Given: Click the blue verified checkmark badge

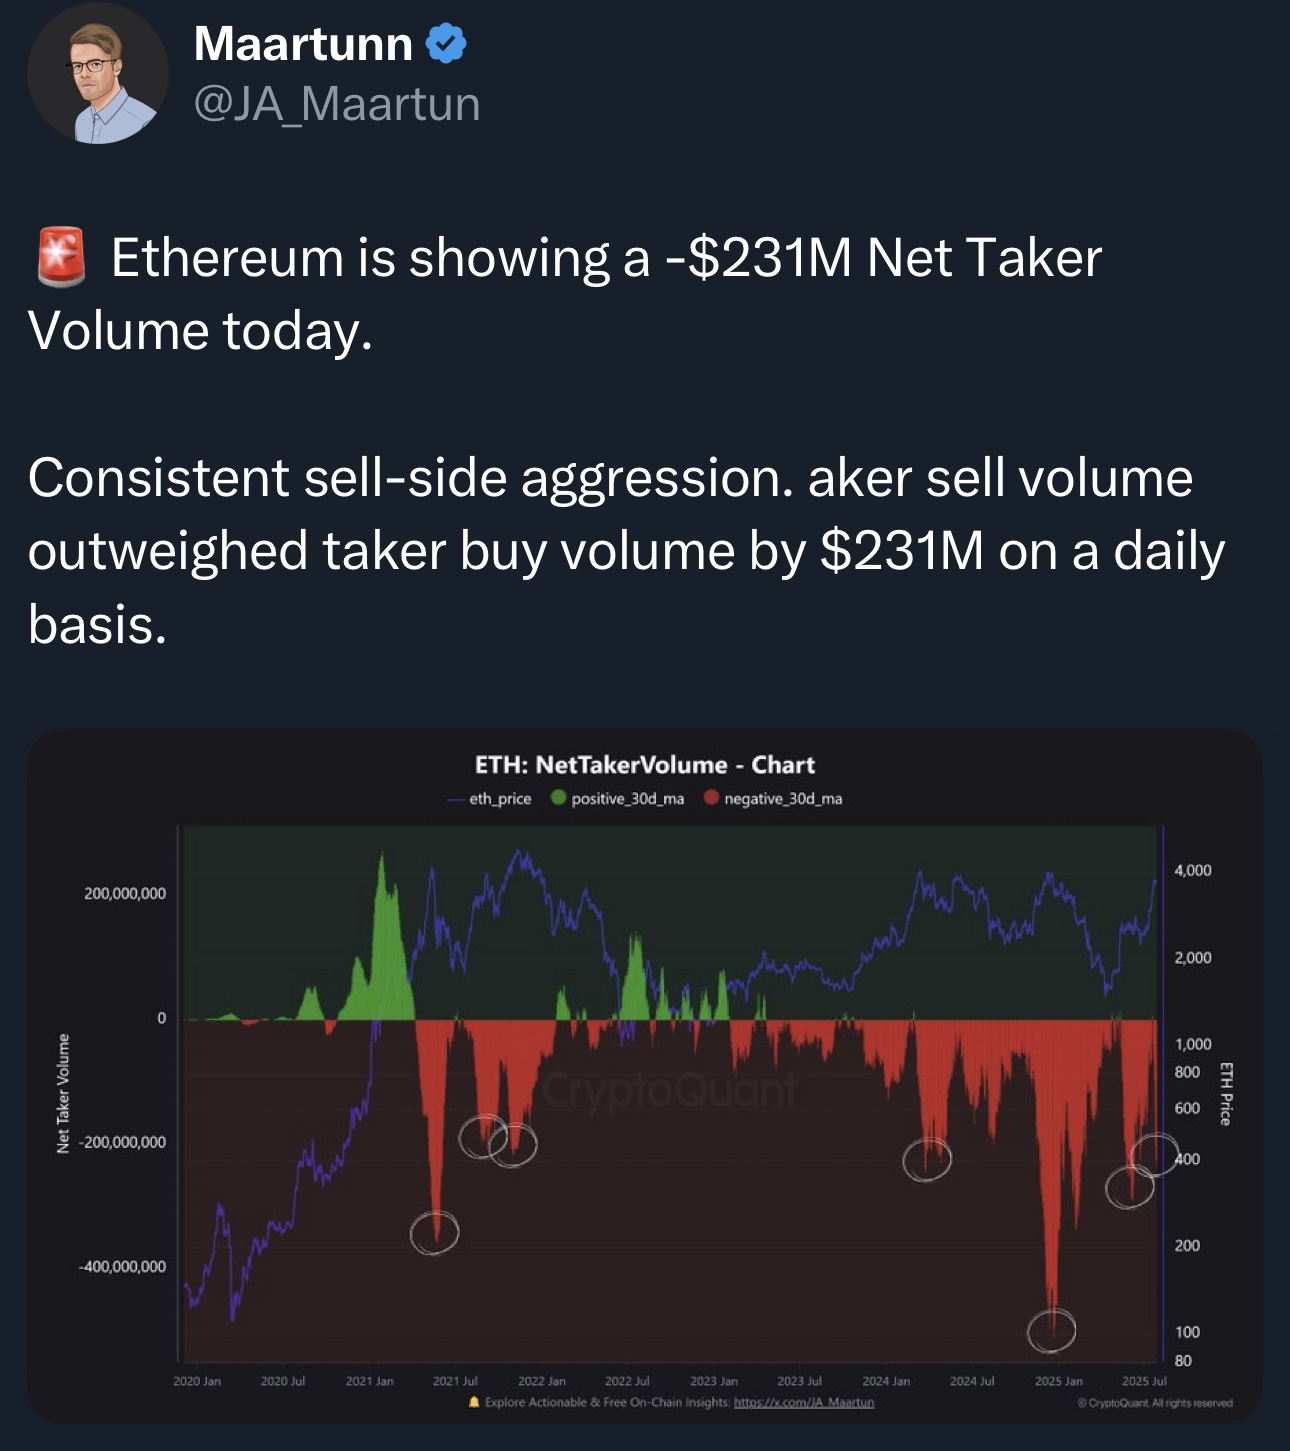Looking at the screenshot, I should point(446,44).
